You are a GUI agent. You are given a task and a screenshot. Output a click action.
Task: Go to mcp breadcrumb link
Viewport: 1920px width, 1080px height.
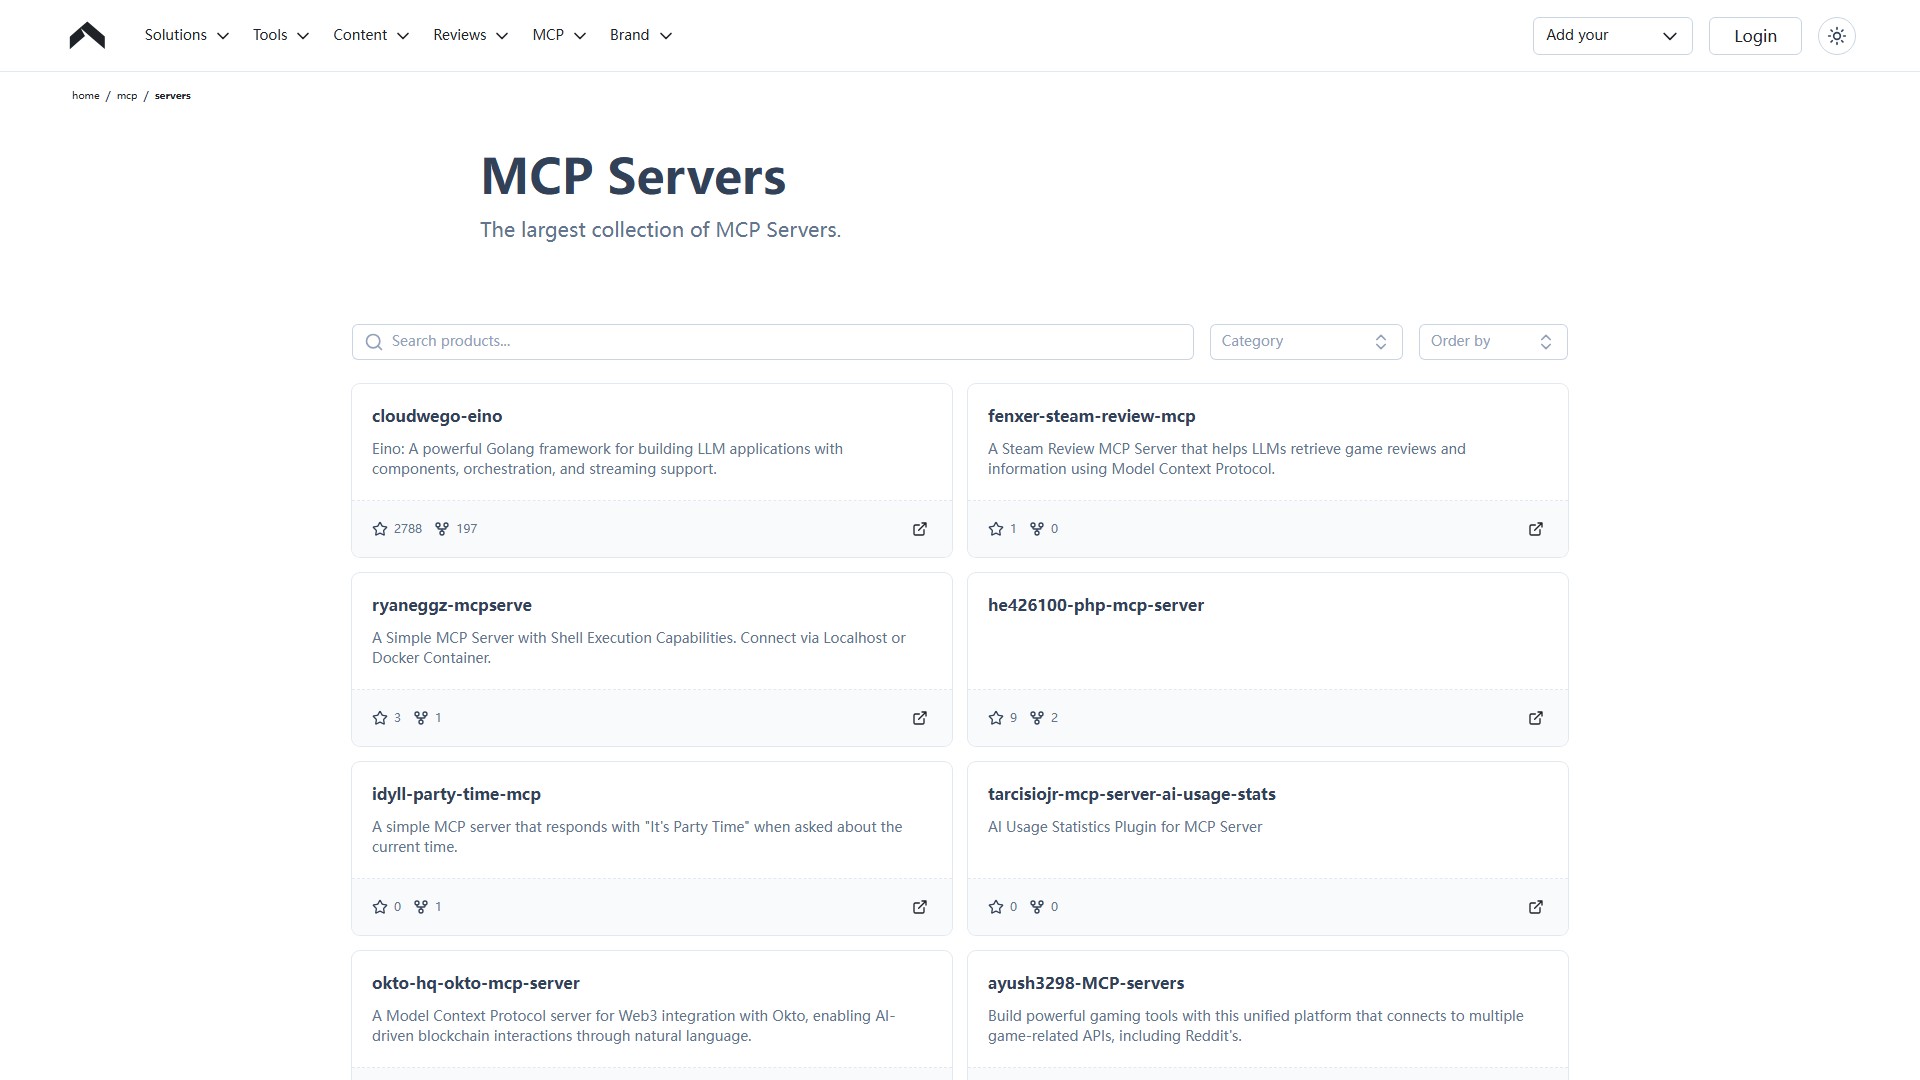point(127,96)
